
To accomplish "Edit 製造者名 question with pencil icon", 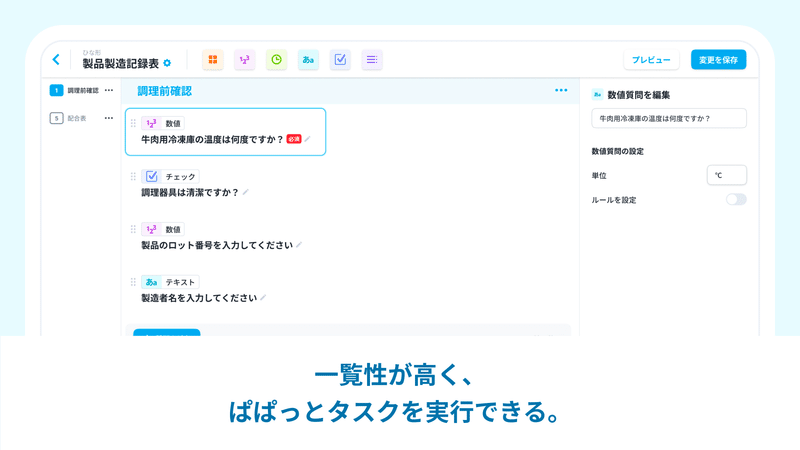I will click(x=263, y=297).
